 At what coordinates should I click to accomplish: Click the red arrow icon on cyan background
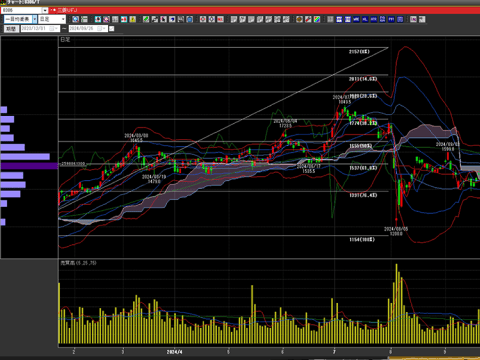point(124,19)
